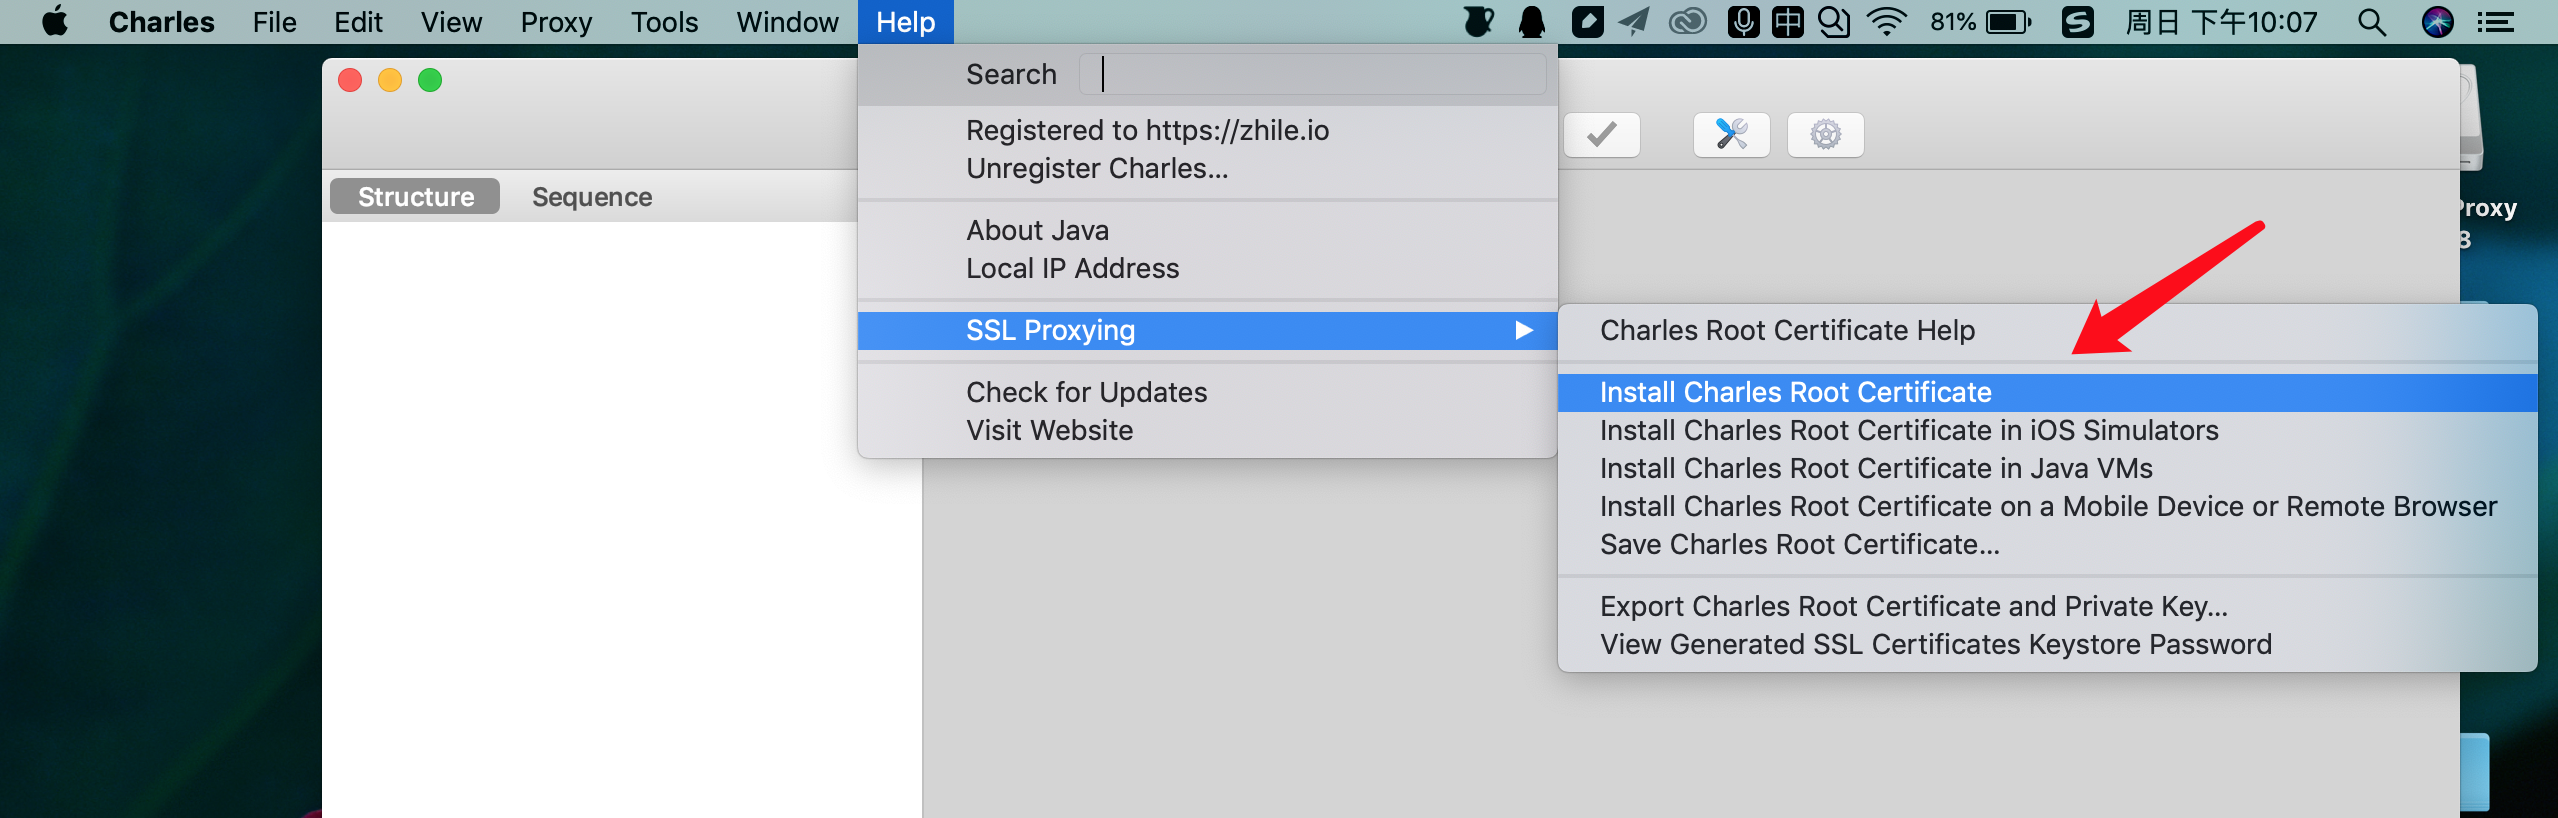Click the gear Settings toolbar button
2558x818 pixels.
tap(1826, 135)
